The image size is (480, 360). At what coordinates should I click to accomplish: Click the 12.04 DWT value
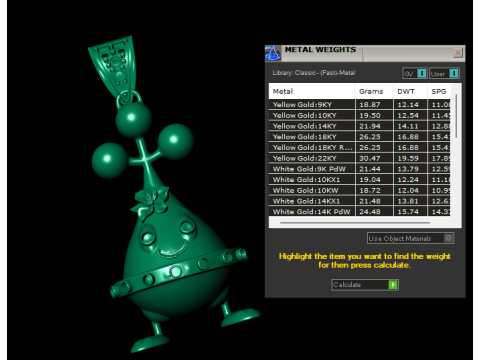408,190
